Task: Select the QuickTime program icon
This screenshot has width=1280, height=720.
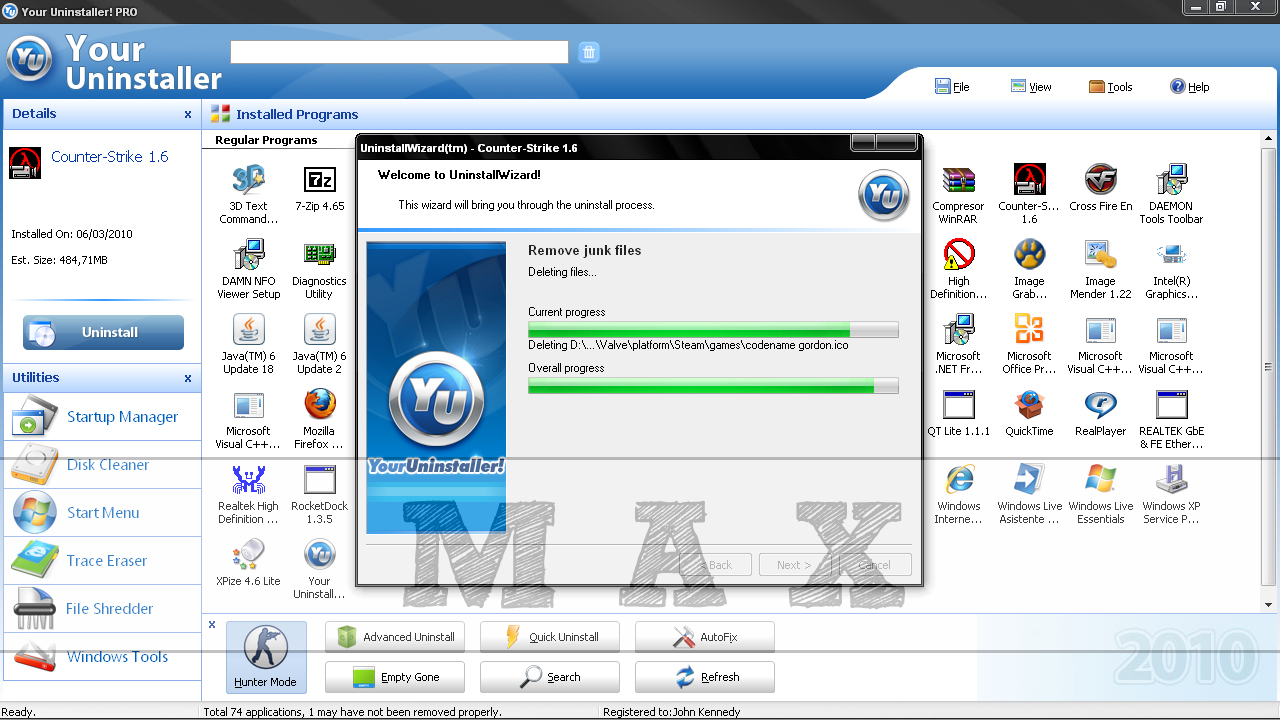Action: tap(1029, 405)
